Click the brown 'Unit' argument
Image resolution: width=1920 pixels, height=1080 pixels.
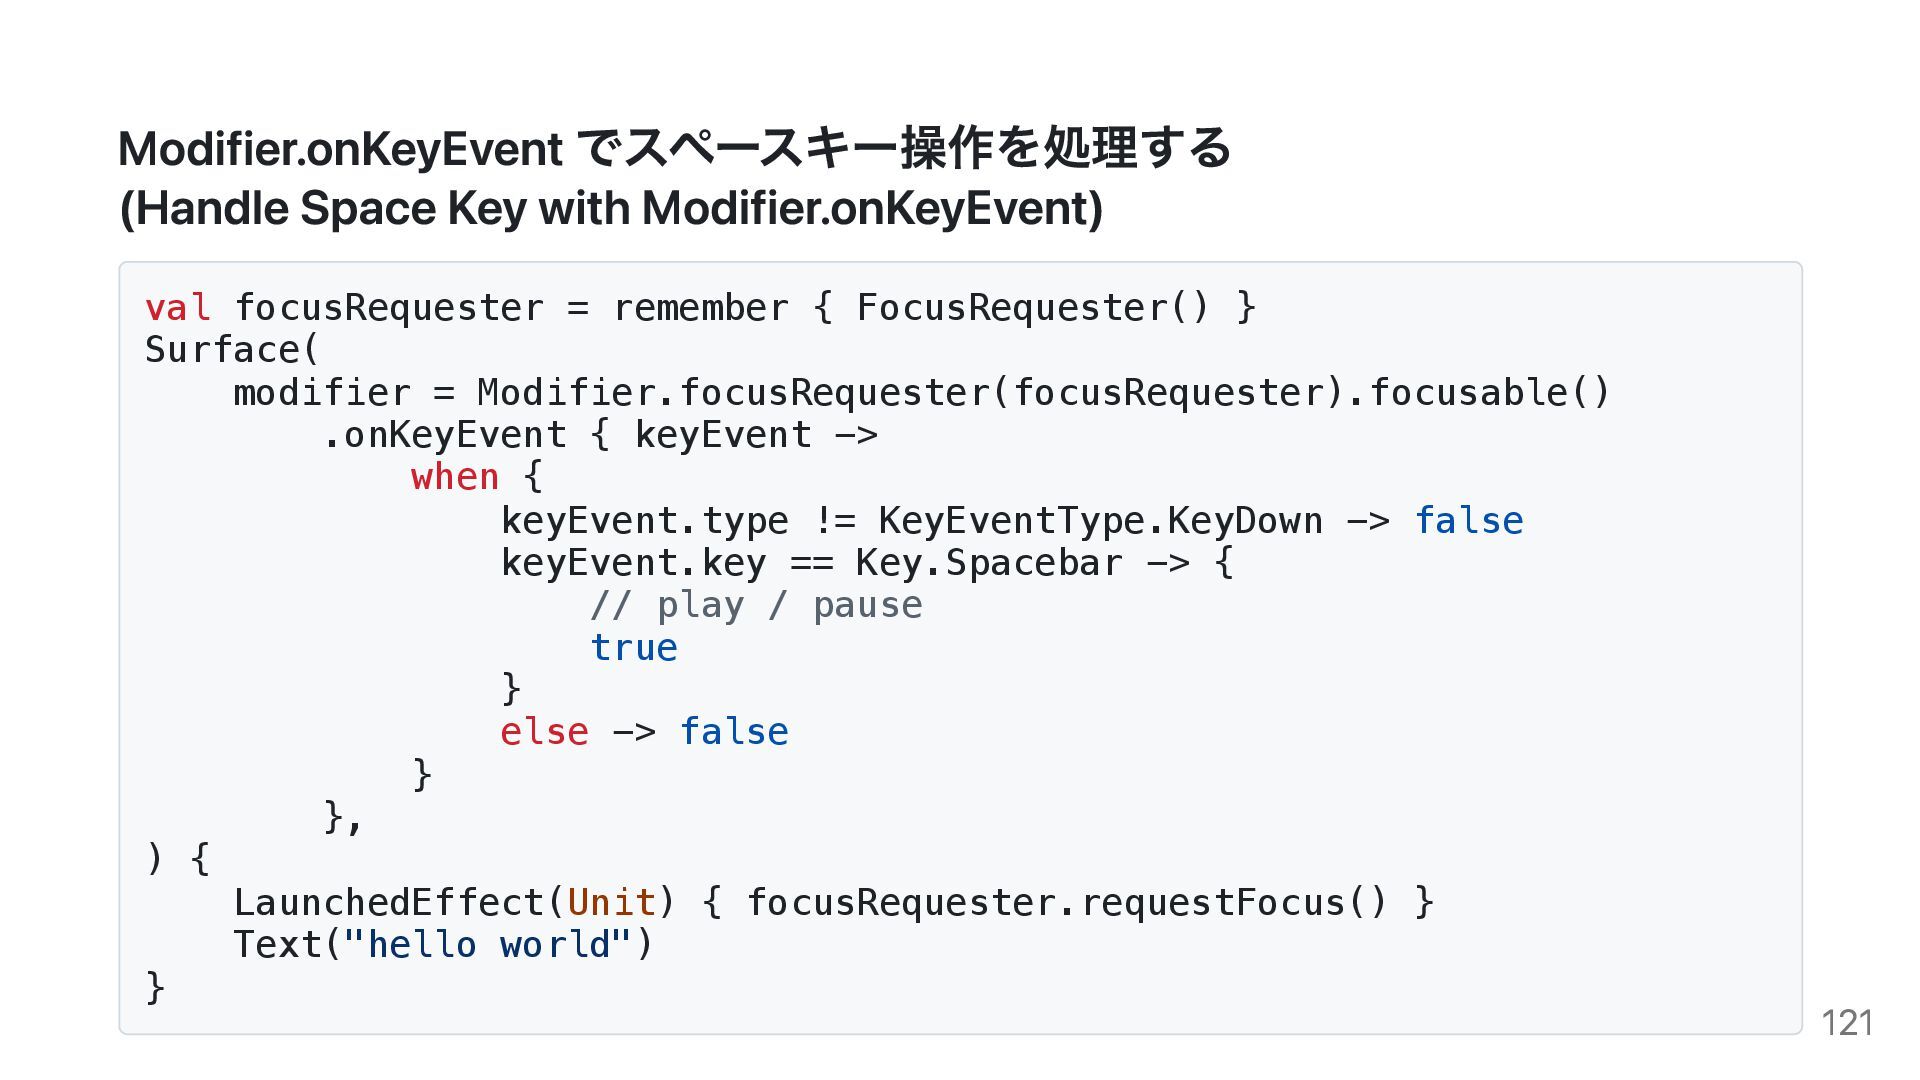[611, 902]
